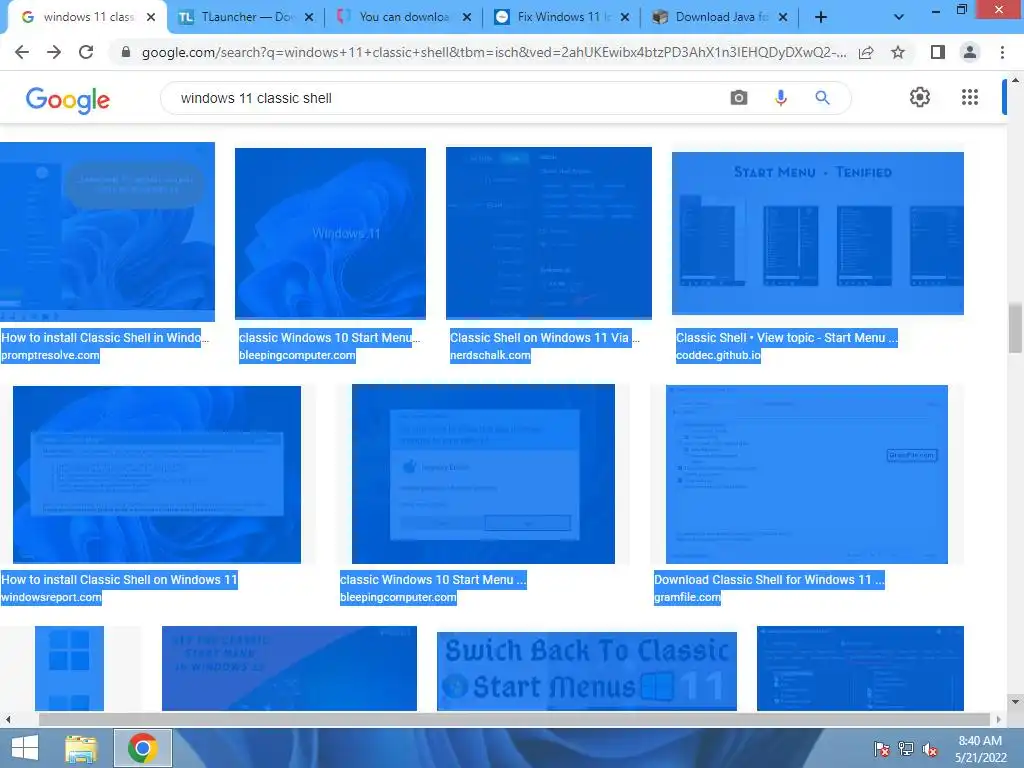Visit nerdschalk.com source link

point(490,355)
